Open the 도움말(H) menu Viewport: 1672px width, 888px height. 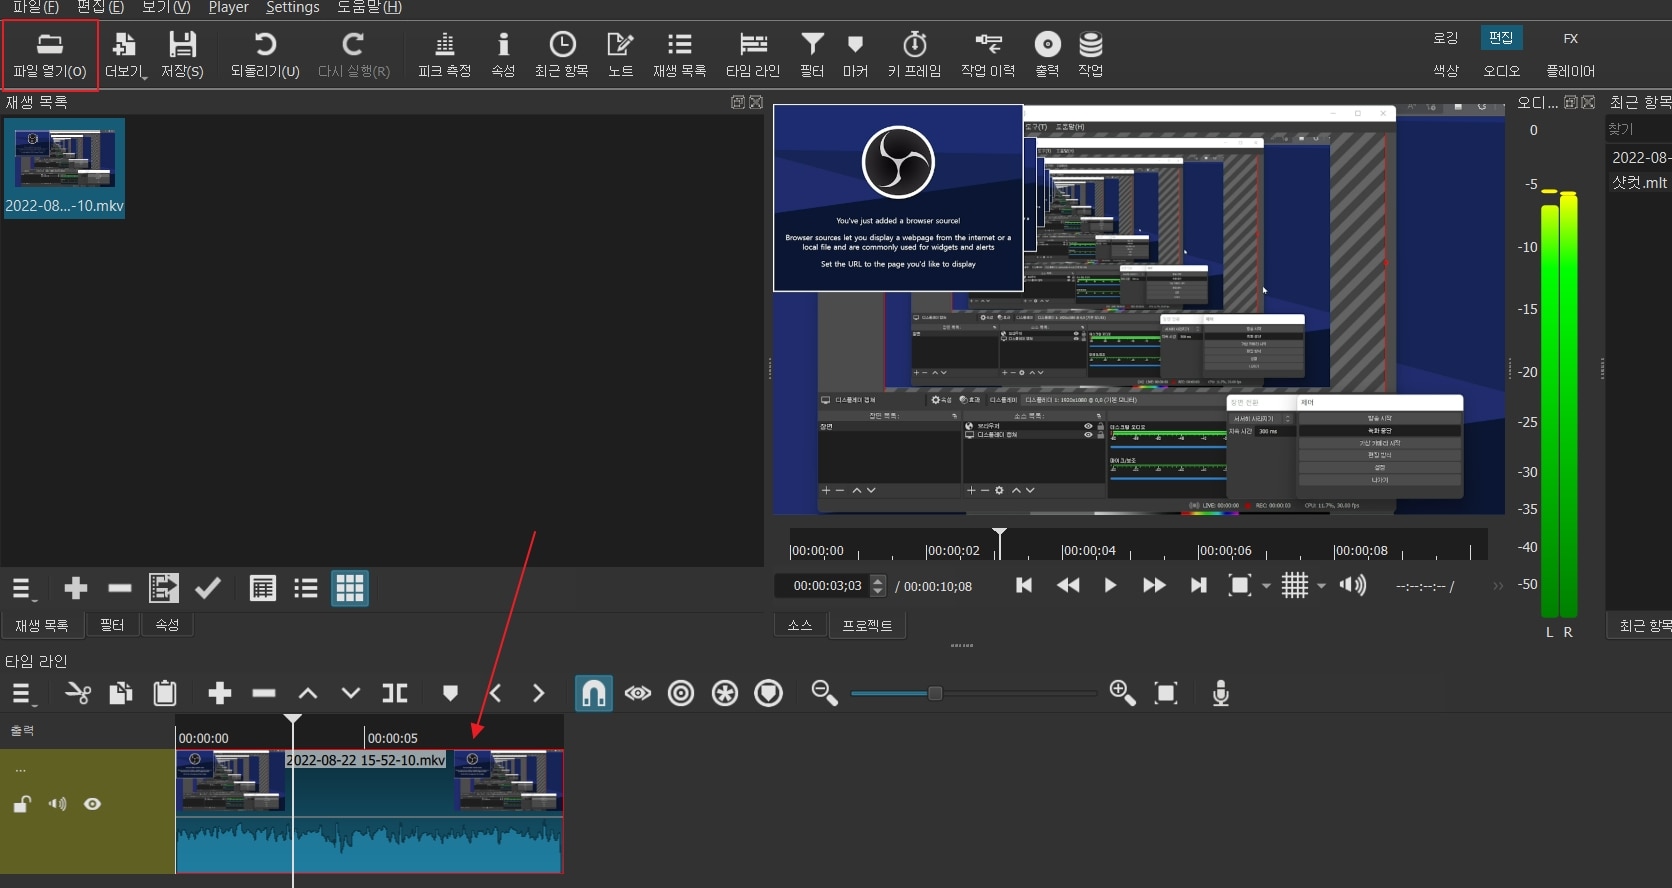pyautogui.click(x=369, y=8)
